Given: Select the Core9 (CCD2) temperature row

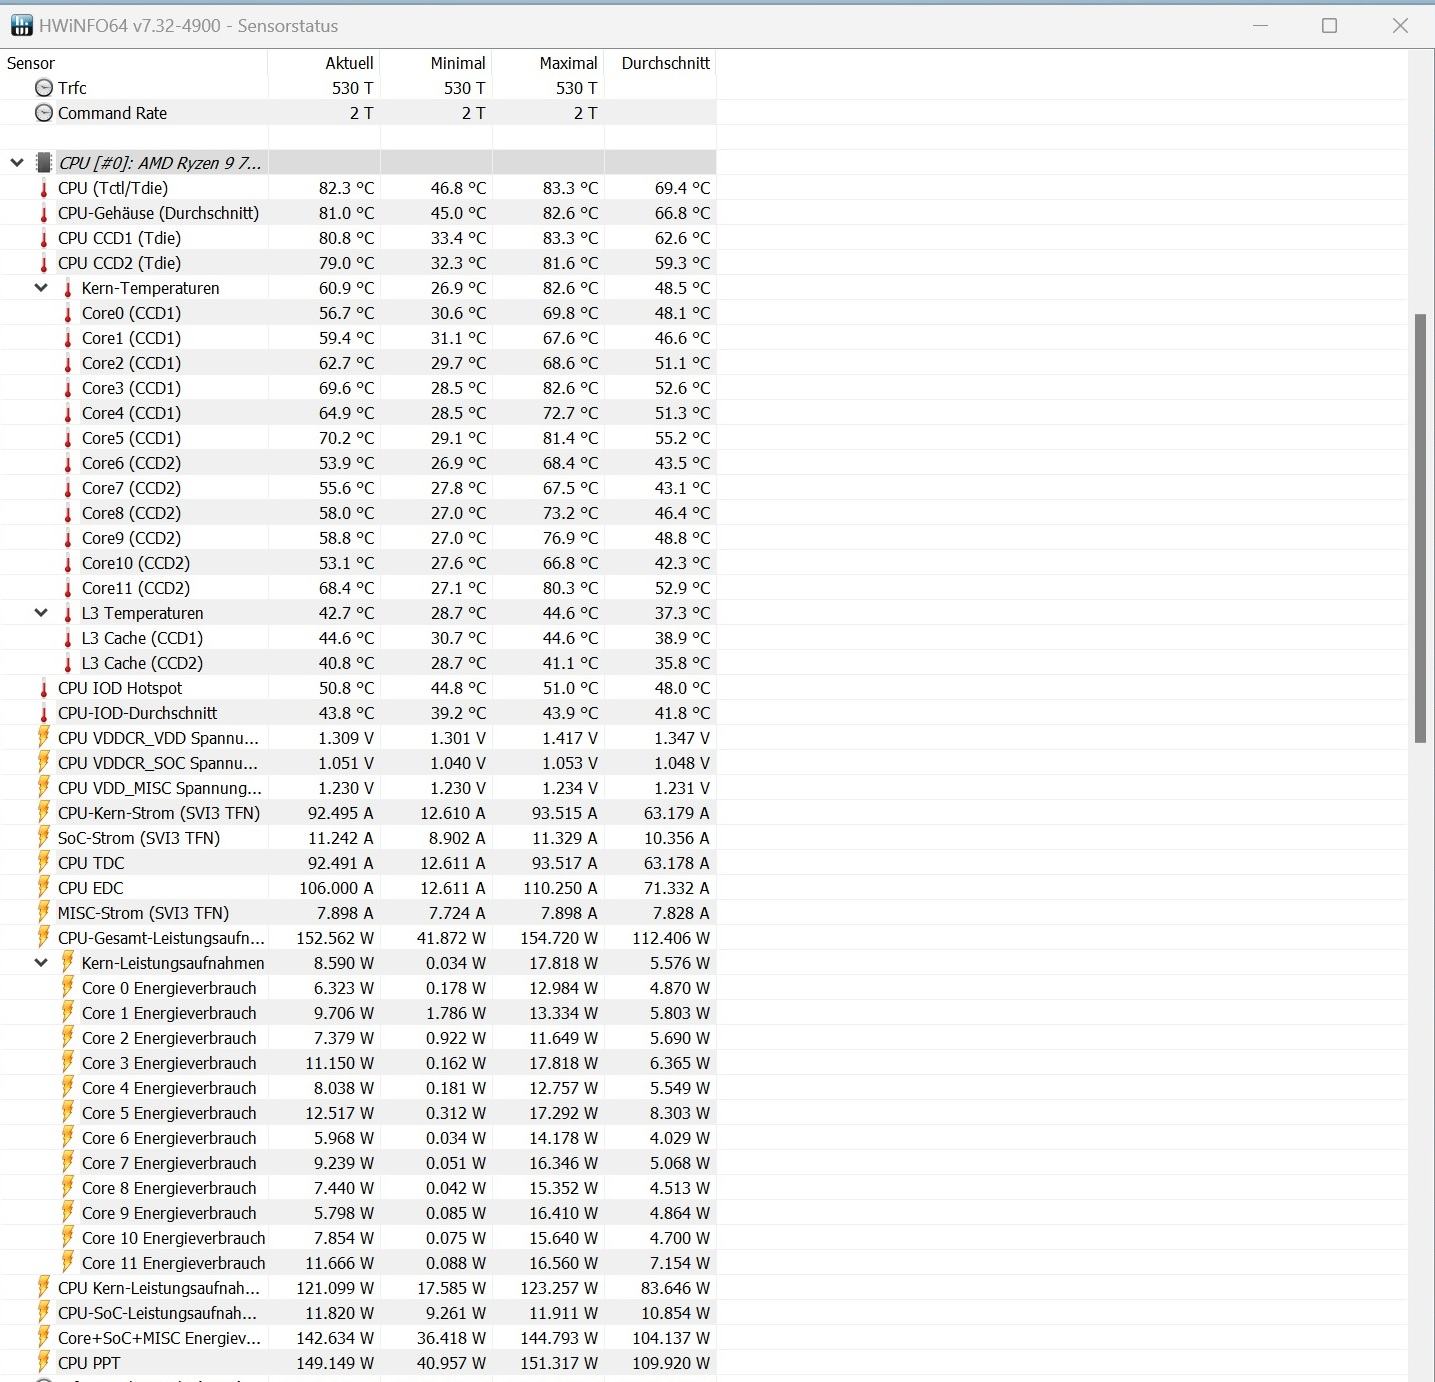Looking at the screenshot, I should tap(358, 538).
